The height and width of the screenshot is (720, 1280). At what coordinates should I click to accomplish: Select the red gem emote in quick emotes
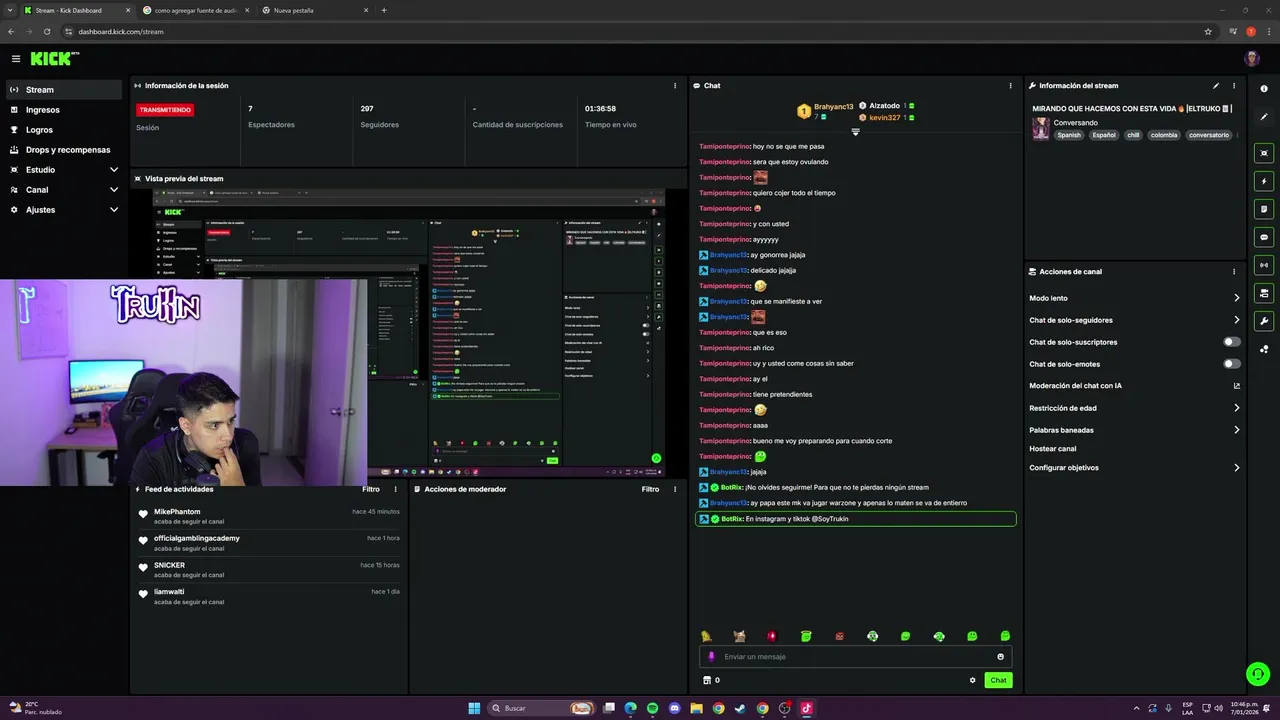pyautogui.click(x=772, y=636)
